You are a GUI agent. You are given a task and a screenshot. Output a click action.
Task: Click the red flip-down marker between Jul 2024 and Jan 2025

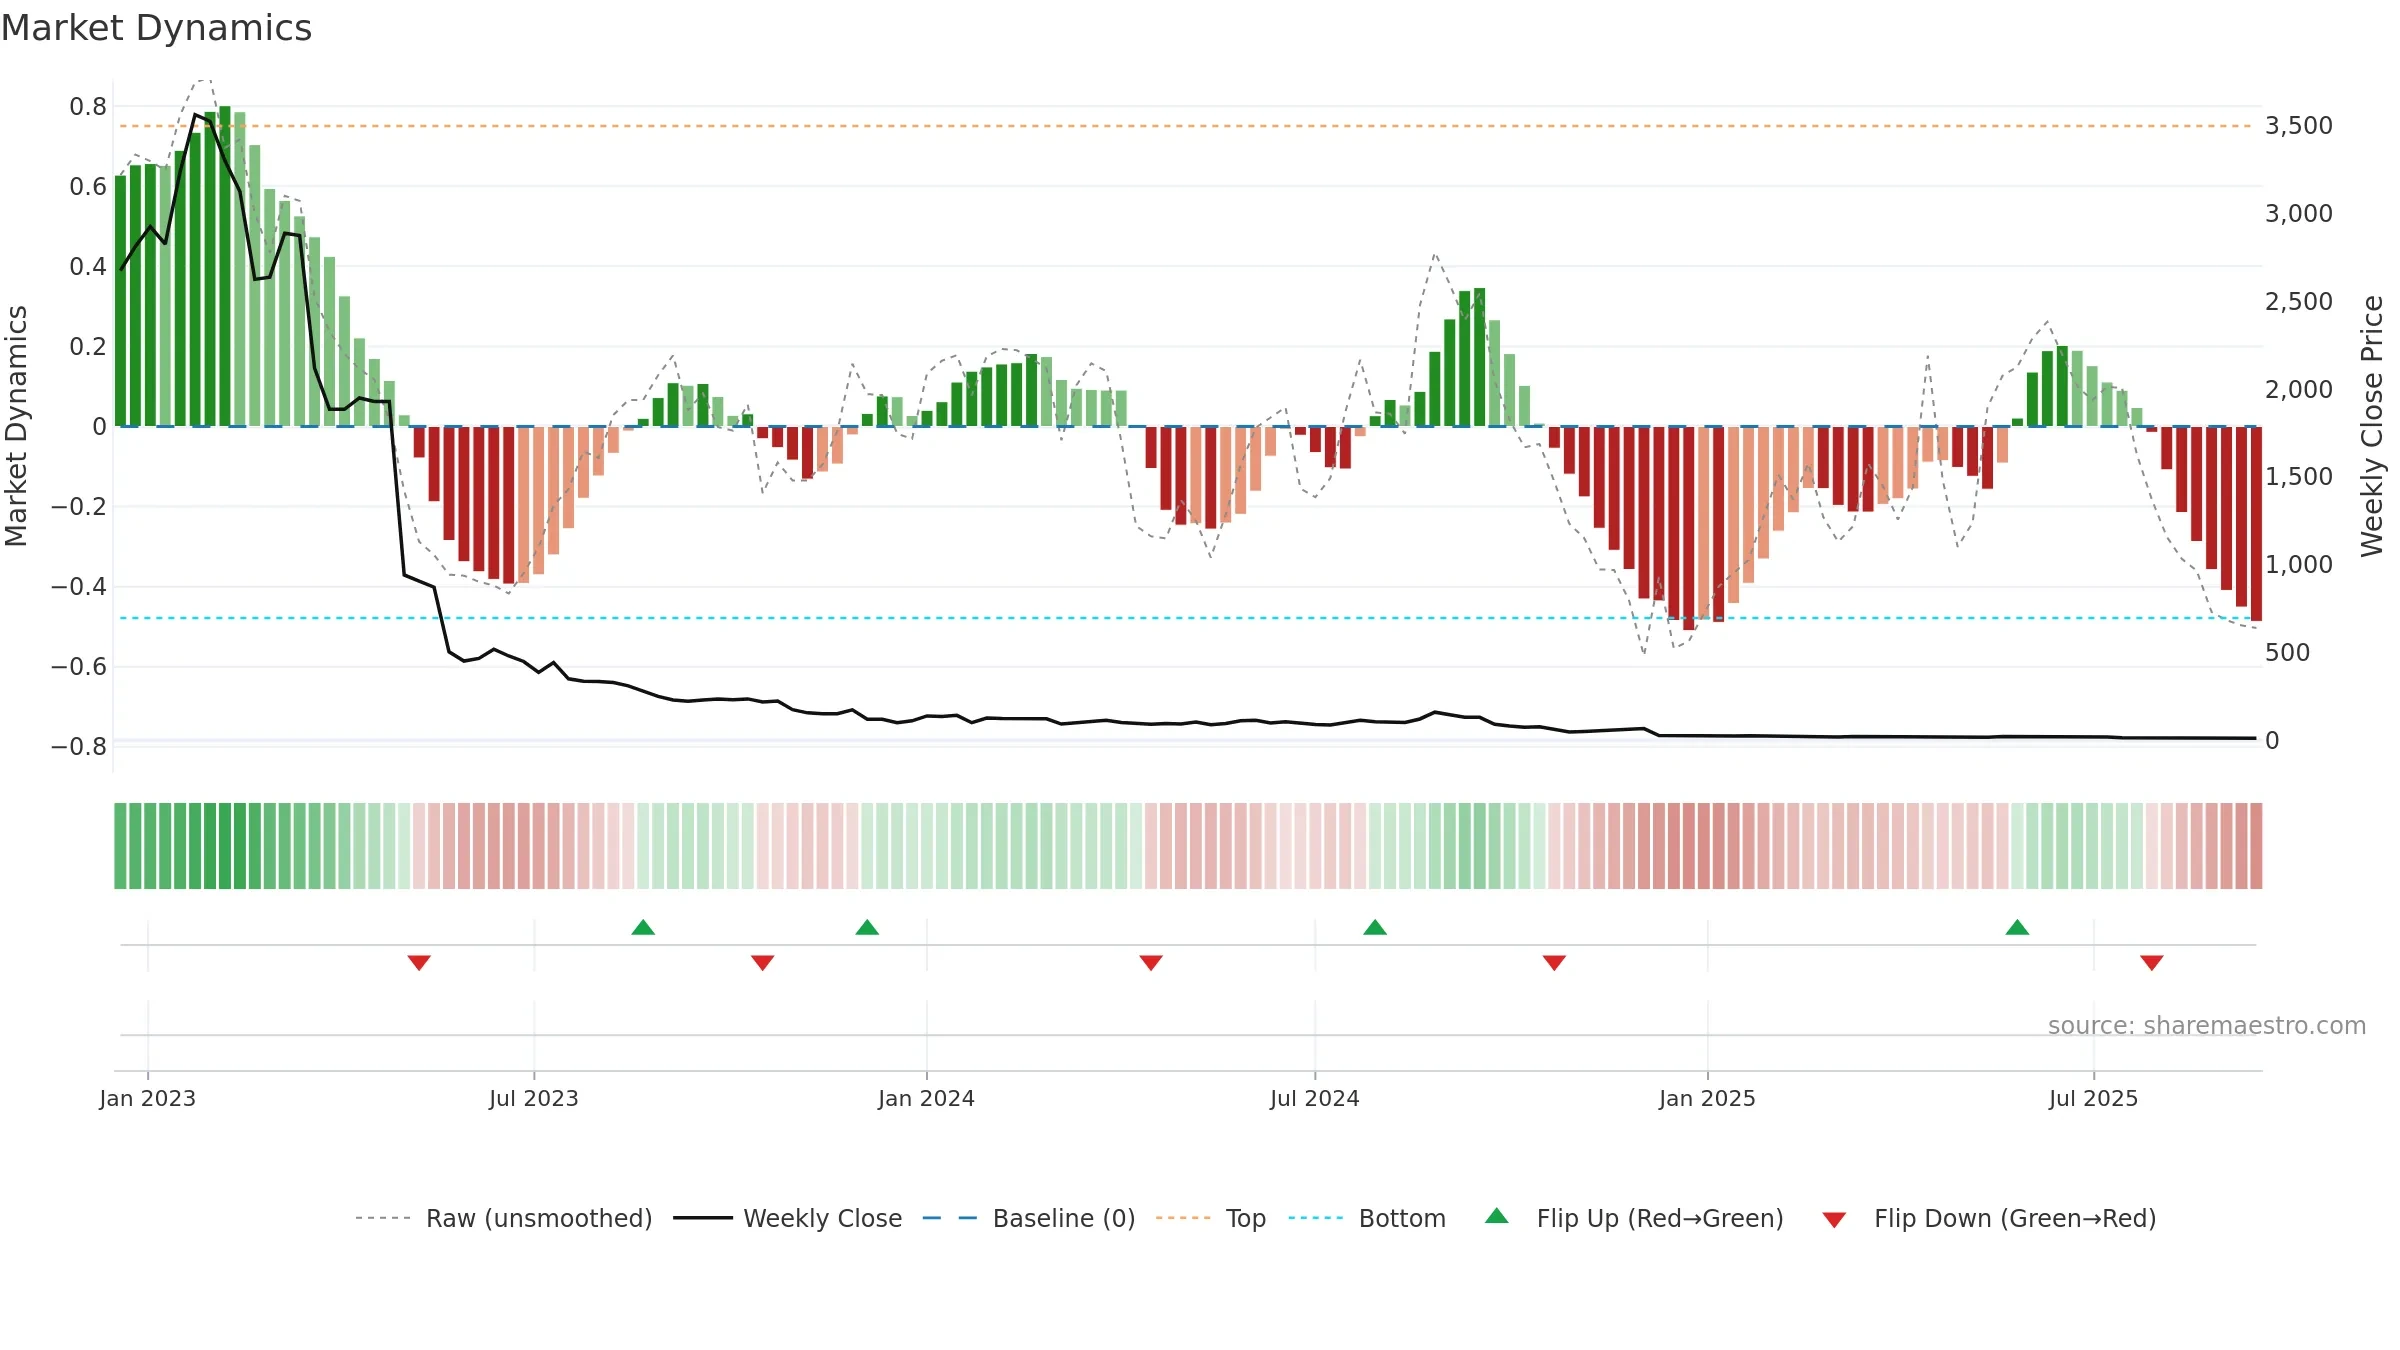coord(1554,962)
